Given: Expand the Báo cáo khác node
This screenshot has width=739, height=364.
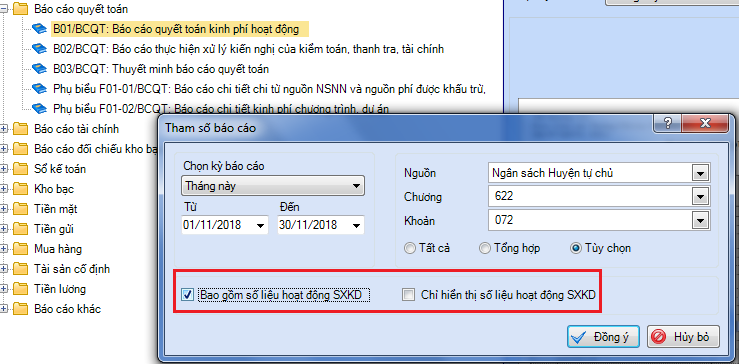Looking at the screenshot, I should pyautogui.click(x=4, y=309).
